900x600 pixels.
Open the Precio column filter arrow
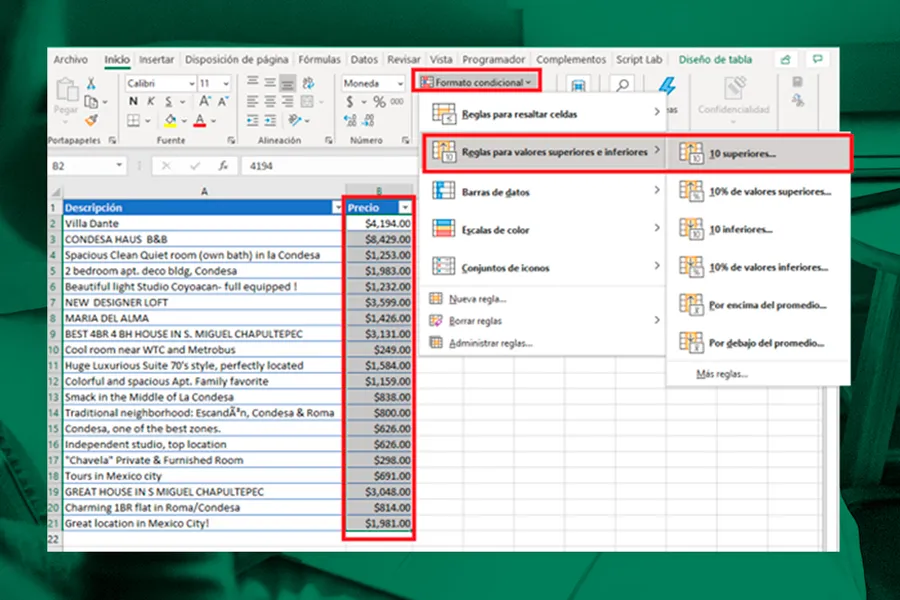click(405, 208)
